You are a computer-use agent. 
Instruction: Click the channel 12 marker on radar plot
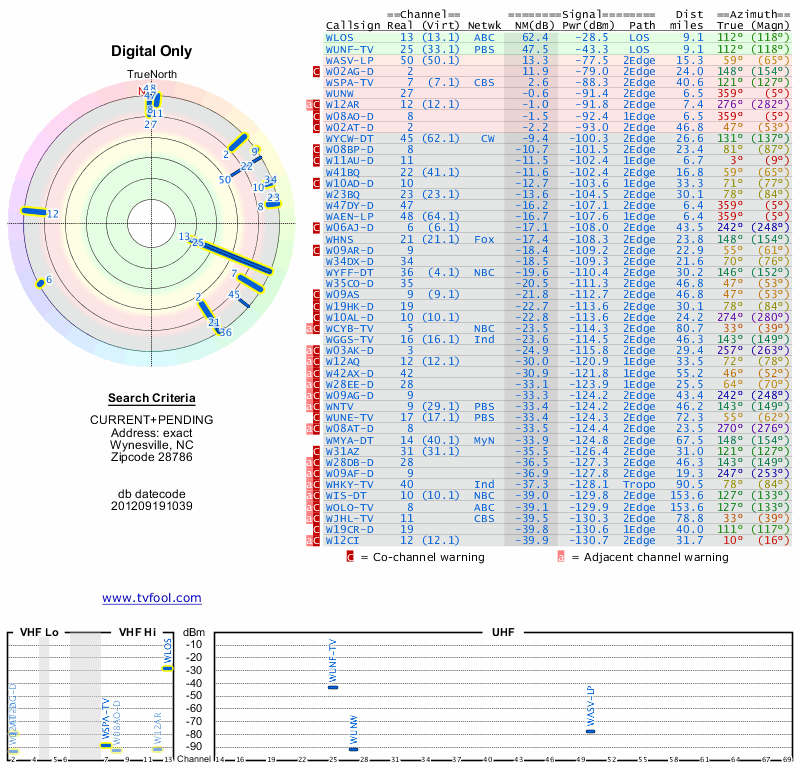(38, 212)
